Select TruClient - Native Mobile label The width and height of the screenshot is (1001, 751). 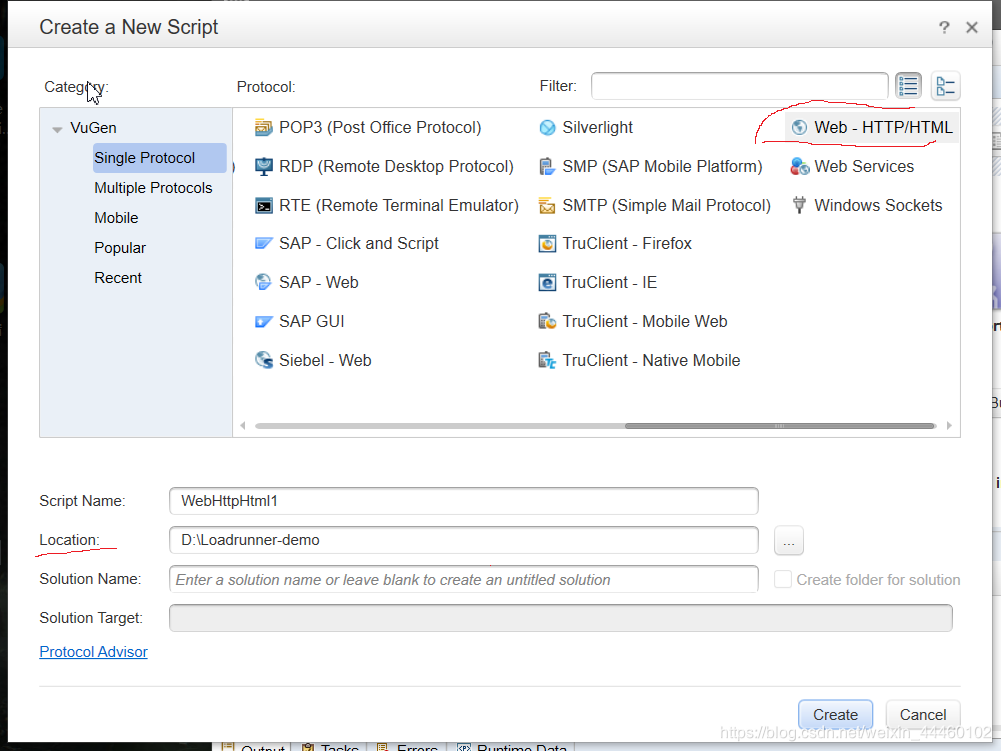click(651, 360)
